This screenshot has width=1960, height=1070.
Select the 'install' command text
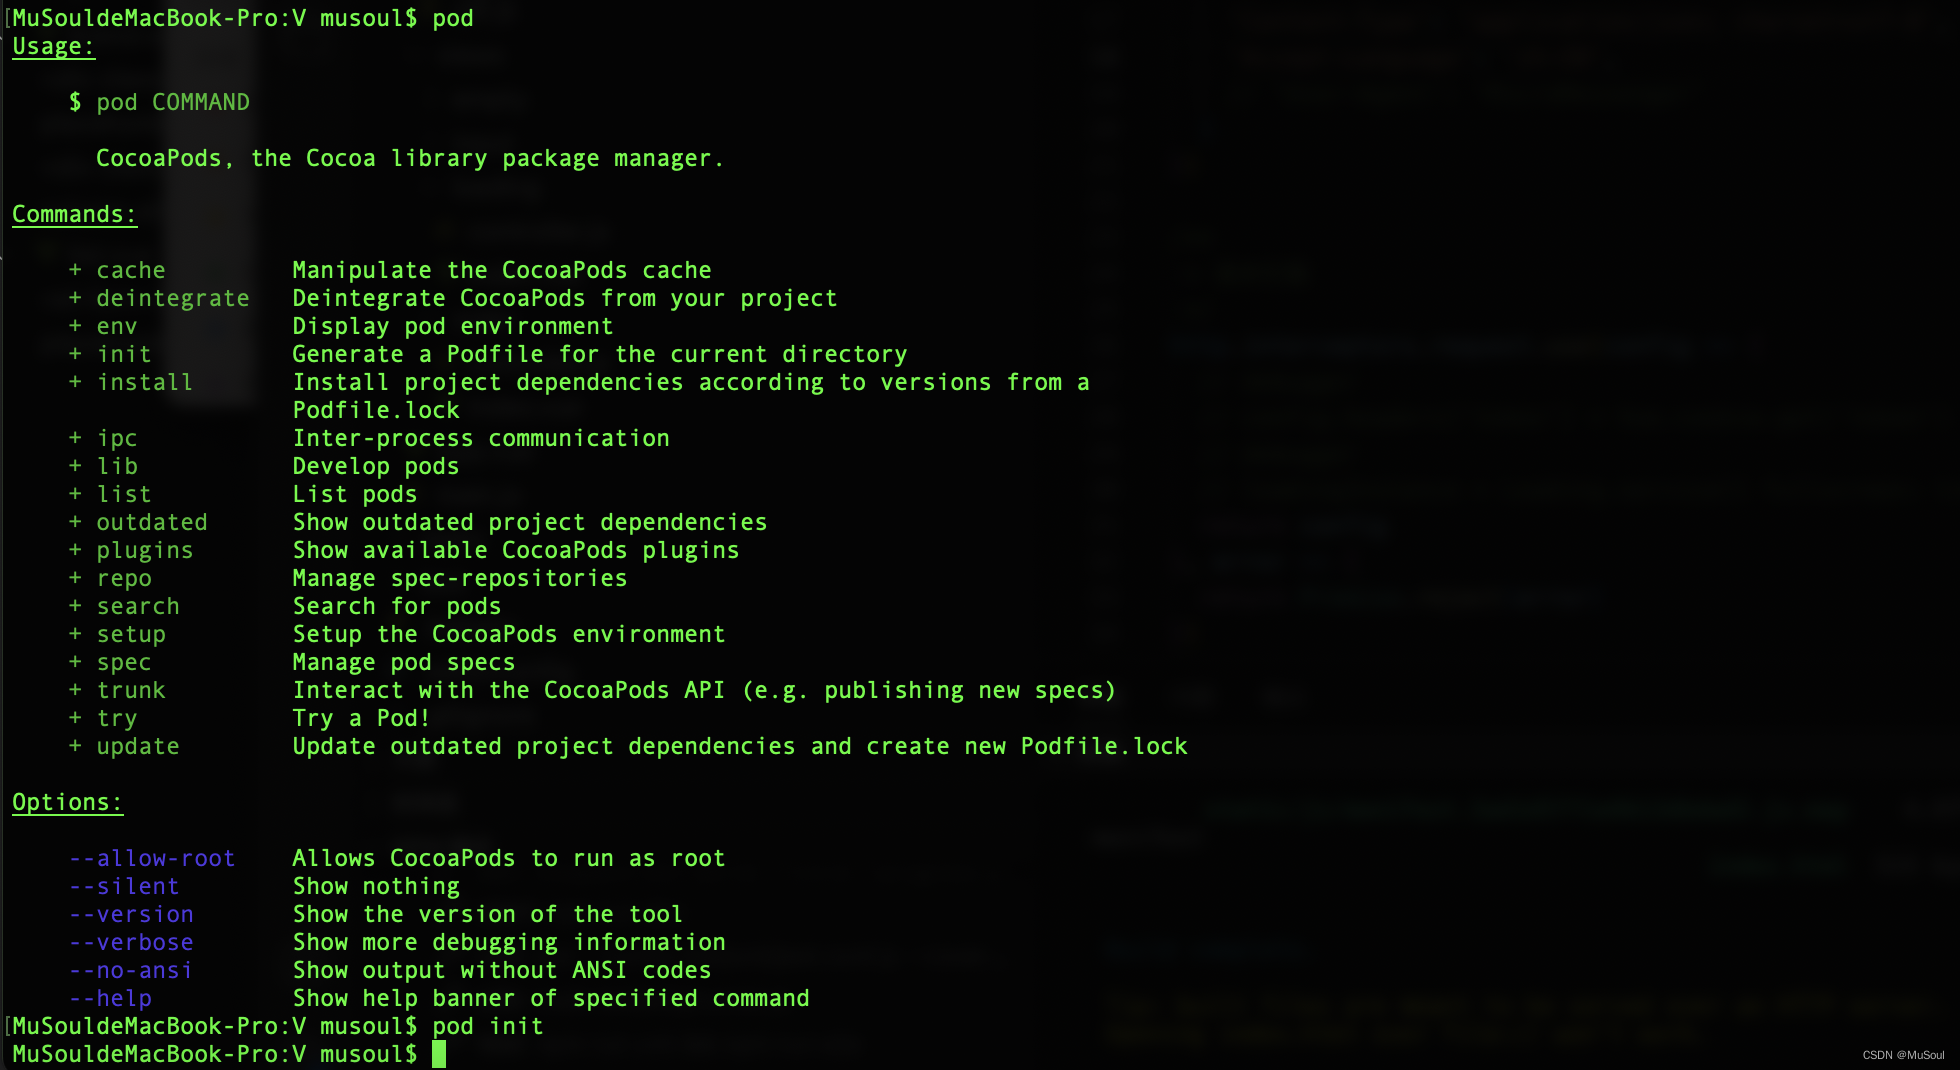coord(145,382)
